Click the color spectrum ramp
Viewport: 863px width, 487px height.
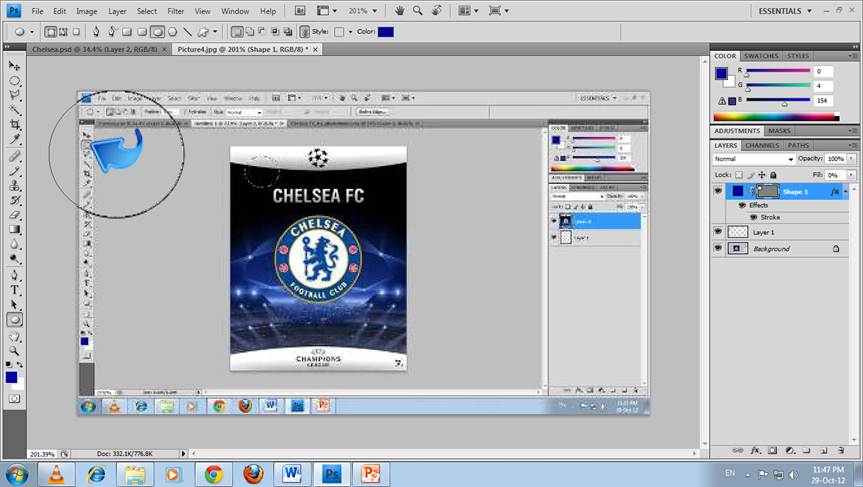[776, 117]
